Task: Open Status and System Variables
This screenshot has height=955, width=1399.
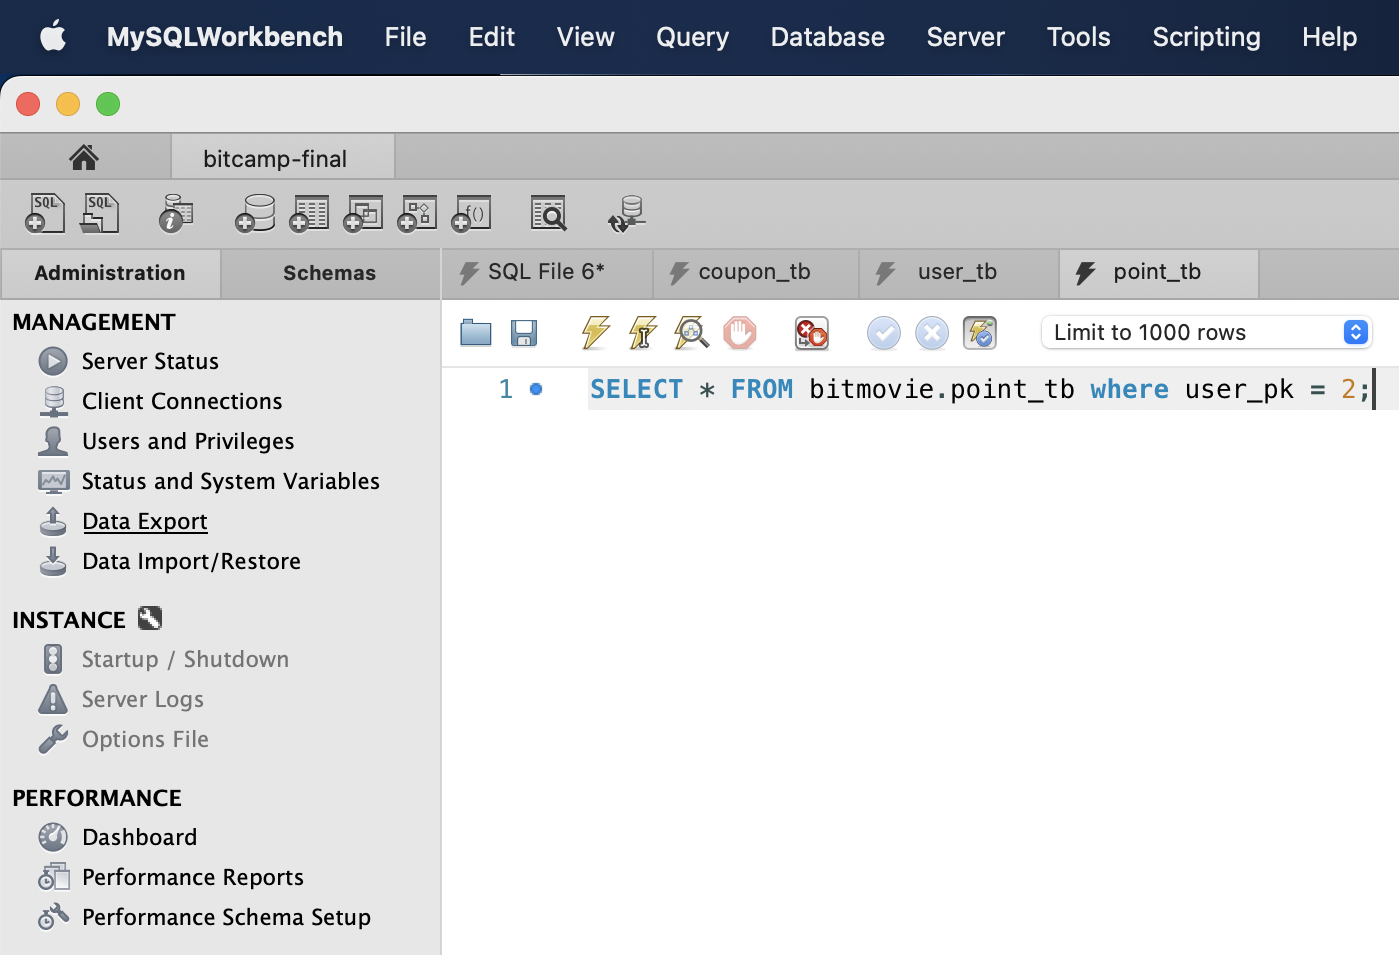Action: pos(231,481)
